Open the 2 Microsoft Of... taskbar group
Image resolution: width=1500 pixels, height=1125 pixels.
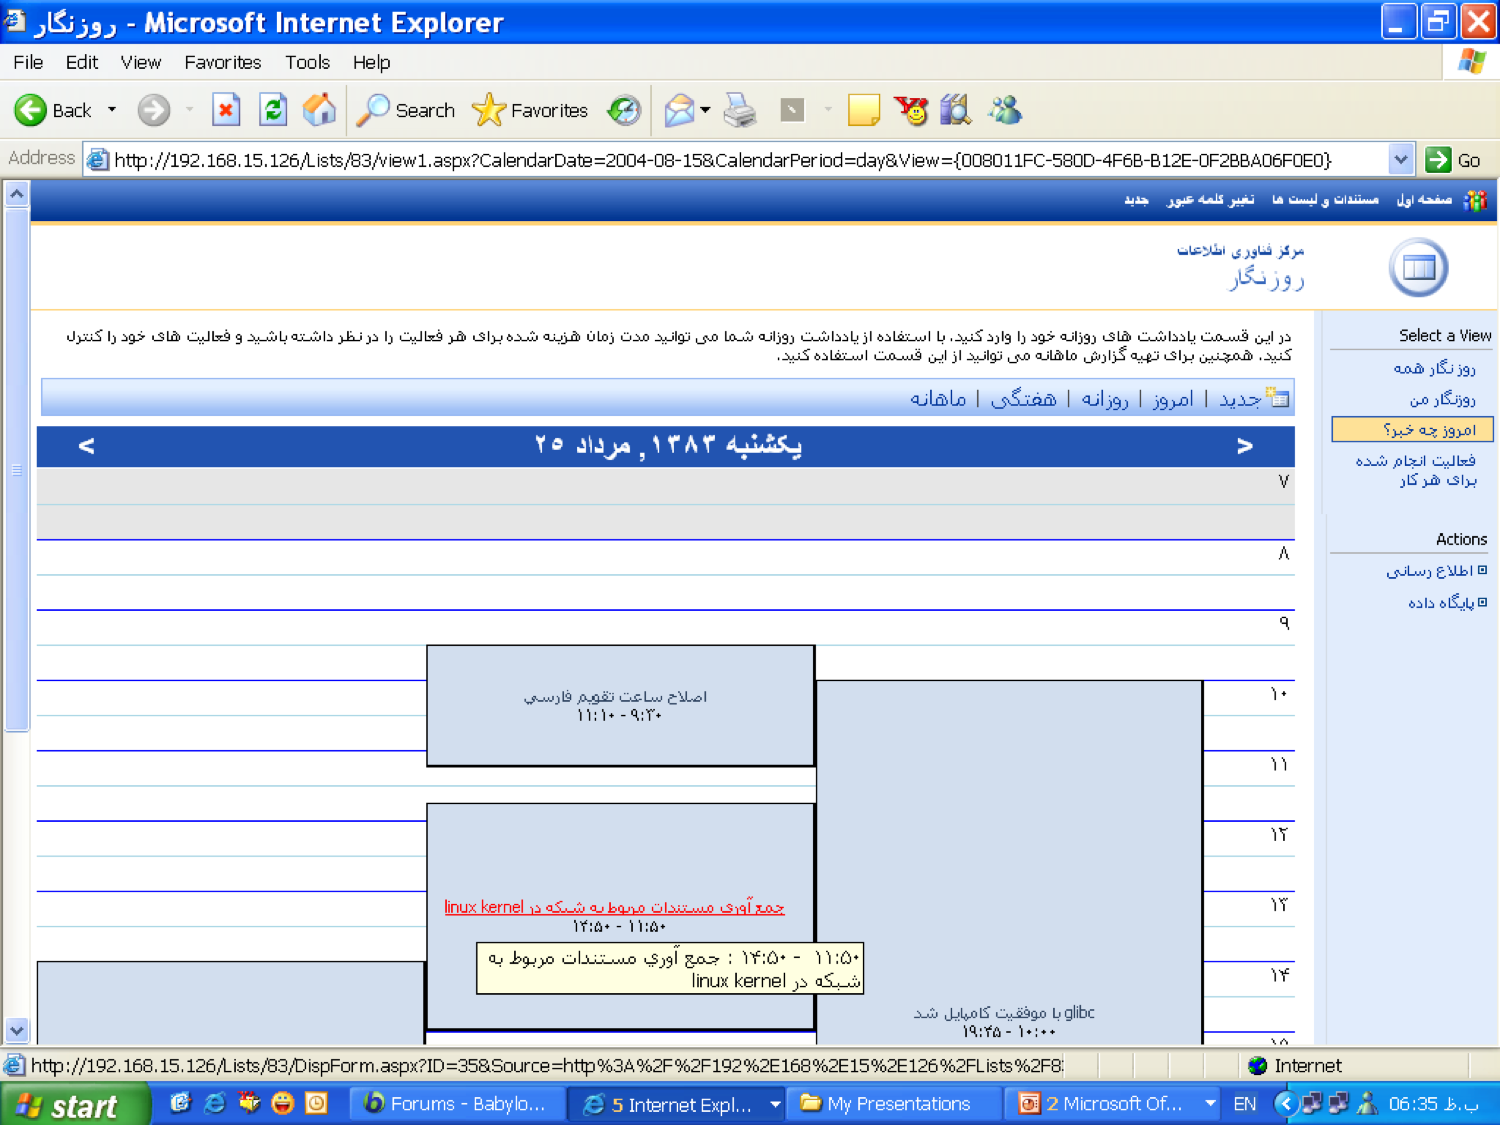(1112, 1104)
